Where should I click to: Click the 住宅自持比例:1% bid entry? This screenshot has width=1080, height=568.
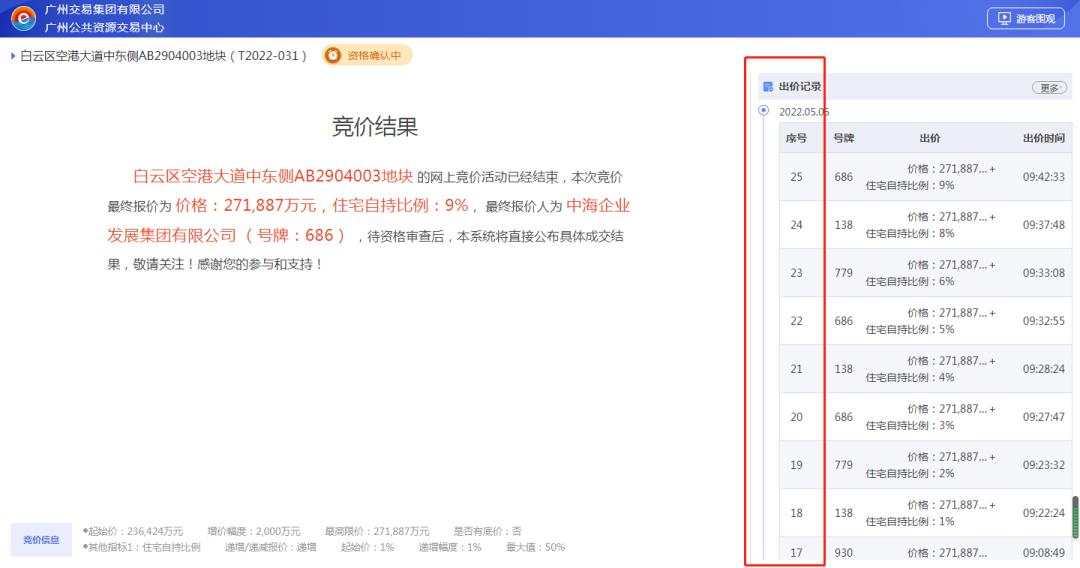tap(910, 522)
